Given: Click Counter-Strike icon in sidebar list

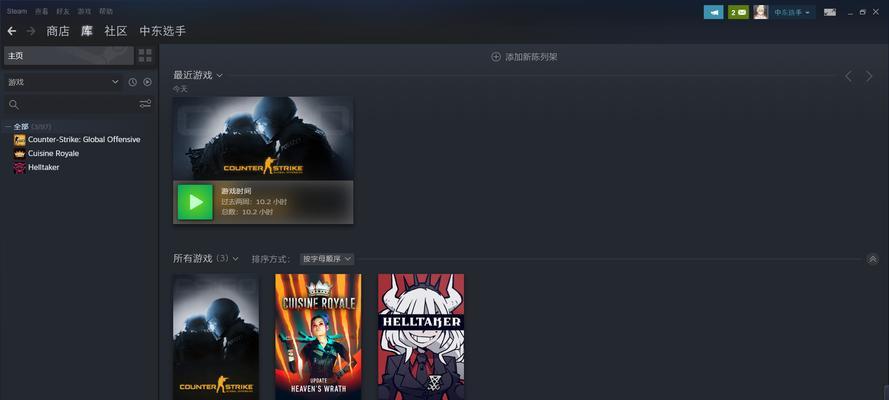Looking at the screenshot, I should pos(20,139).
